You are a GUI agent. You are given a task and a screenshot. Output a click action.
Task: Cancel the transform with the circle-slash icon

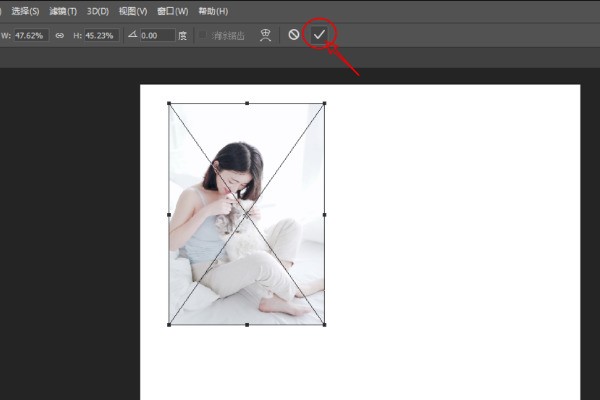(294, 34)
